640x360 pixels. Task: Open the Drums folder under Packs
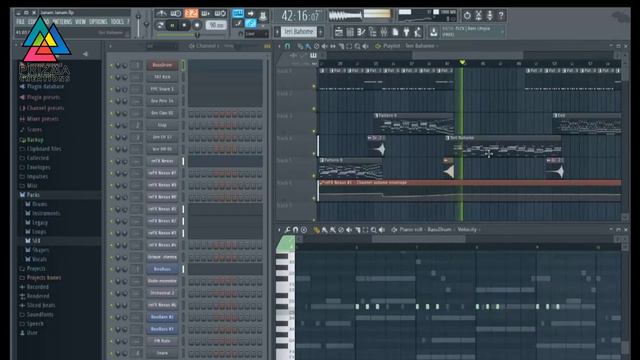point(39,204)
